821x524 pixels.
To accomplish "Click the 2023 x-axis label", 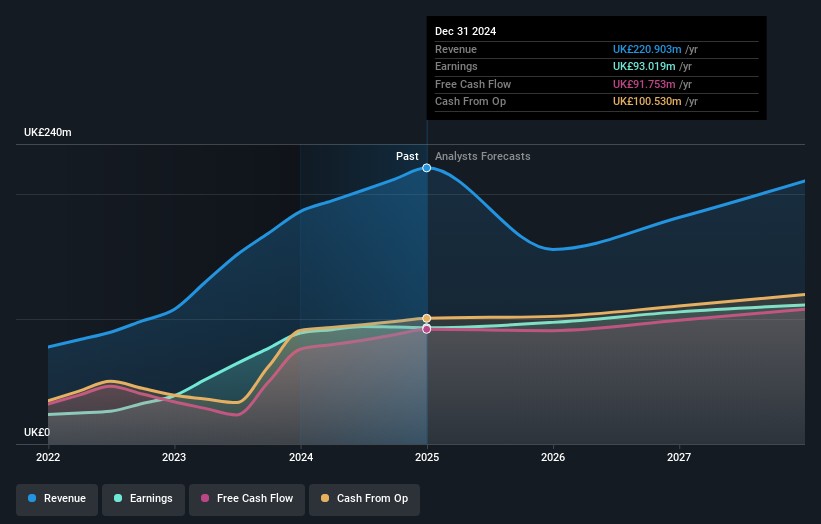I will (174, 458).
